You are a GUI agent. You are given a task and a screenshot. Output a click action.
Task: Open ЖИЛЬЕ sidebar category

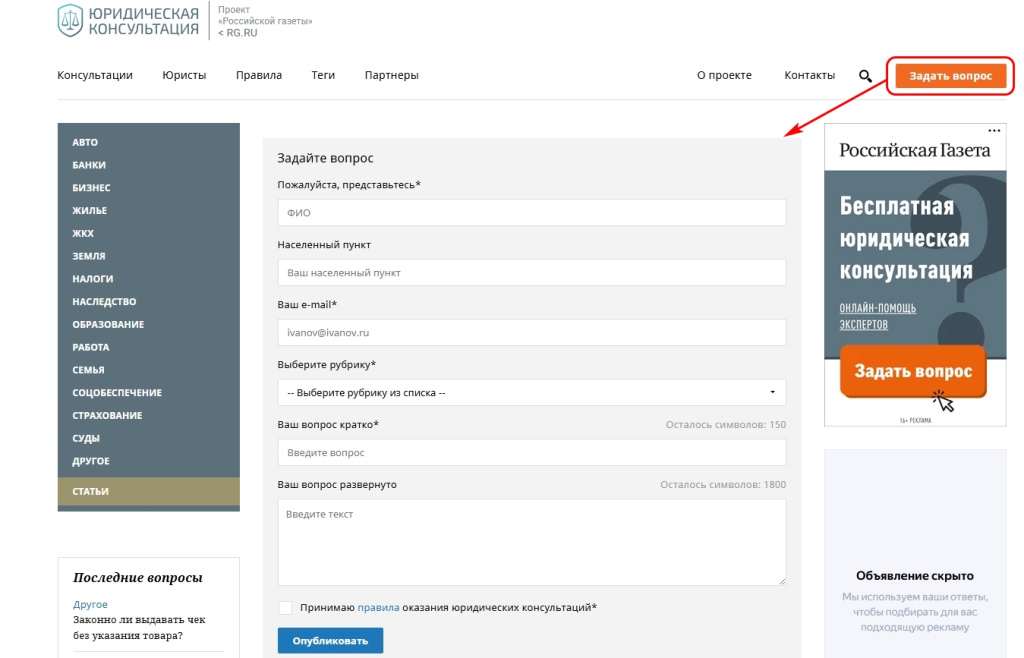(89, 210)
